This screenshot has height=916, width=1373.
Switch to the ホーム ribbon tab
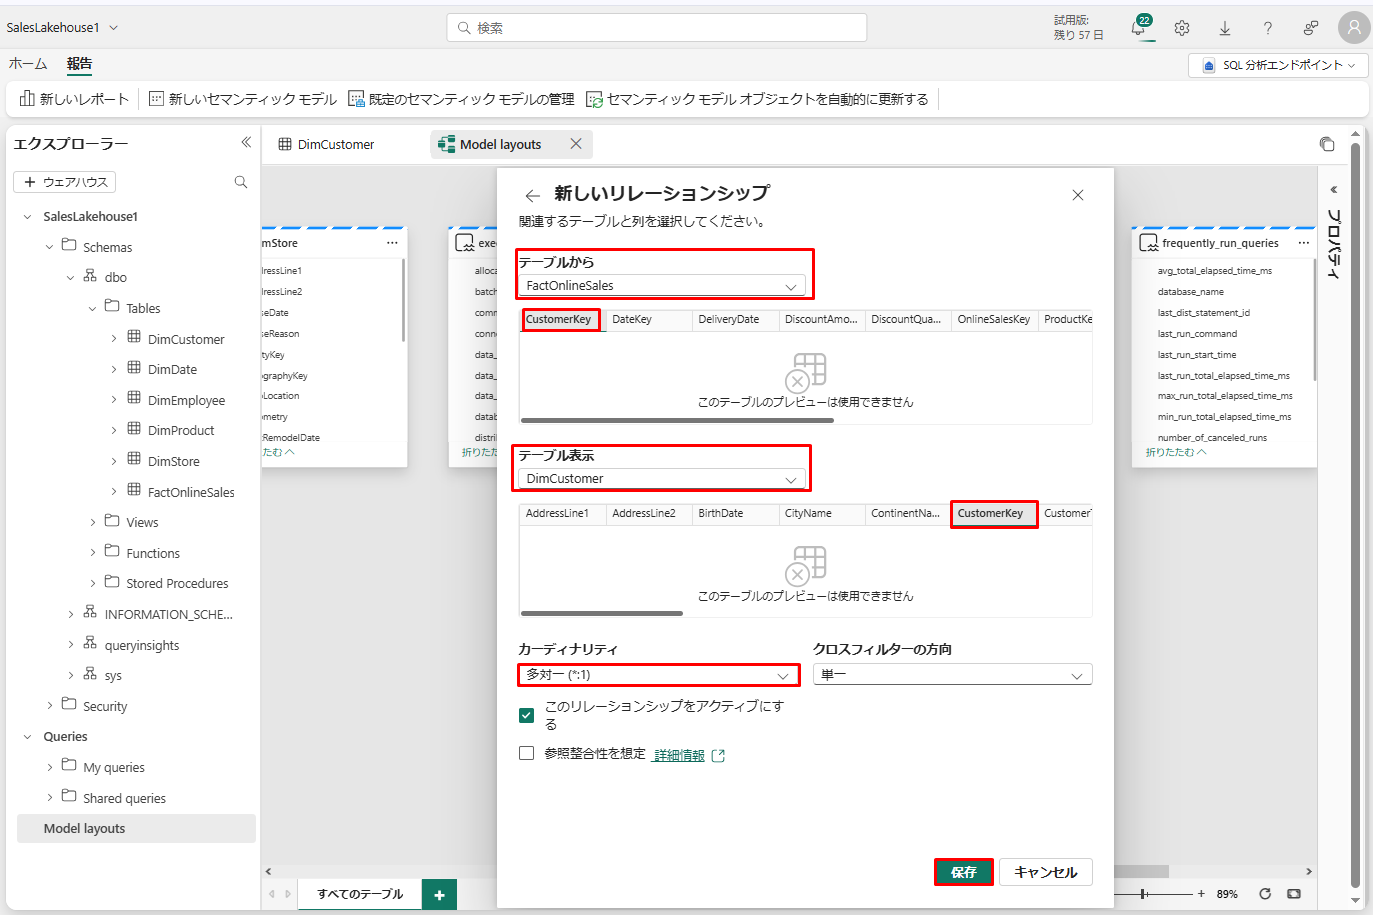pos(28,64)
